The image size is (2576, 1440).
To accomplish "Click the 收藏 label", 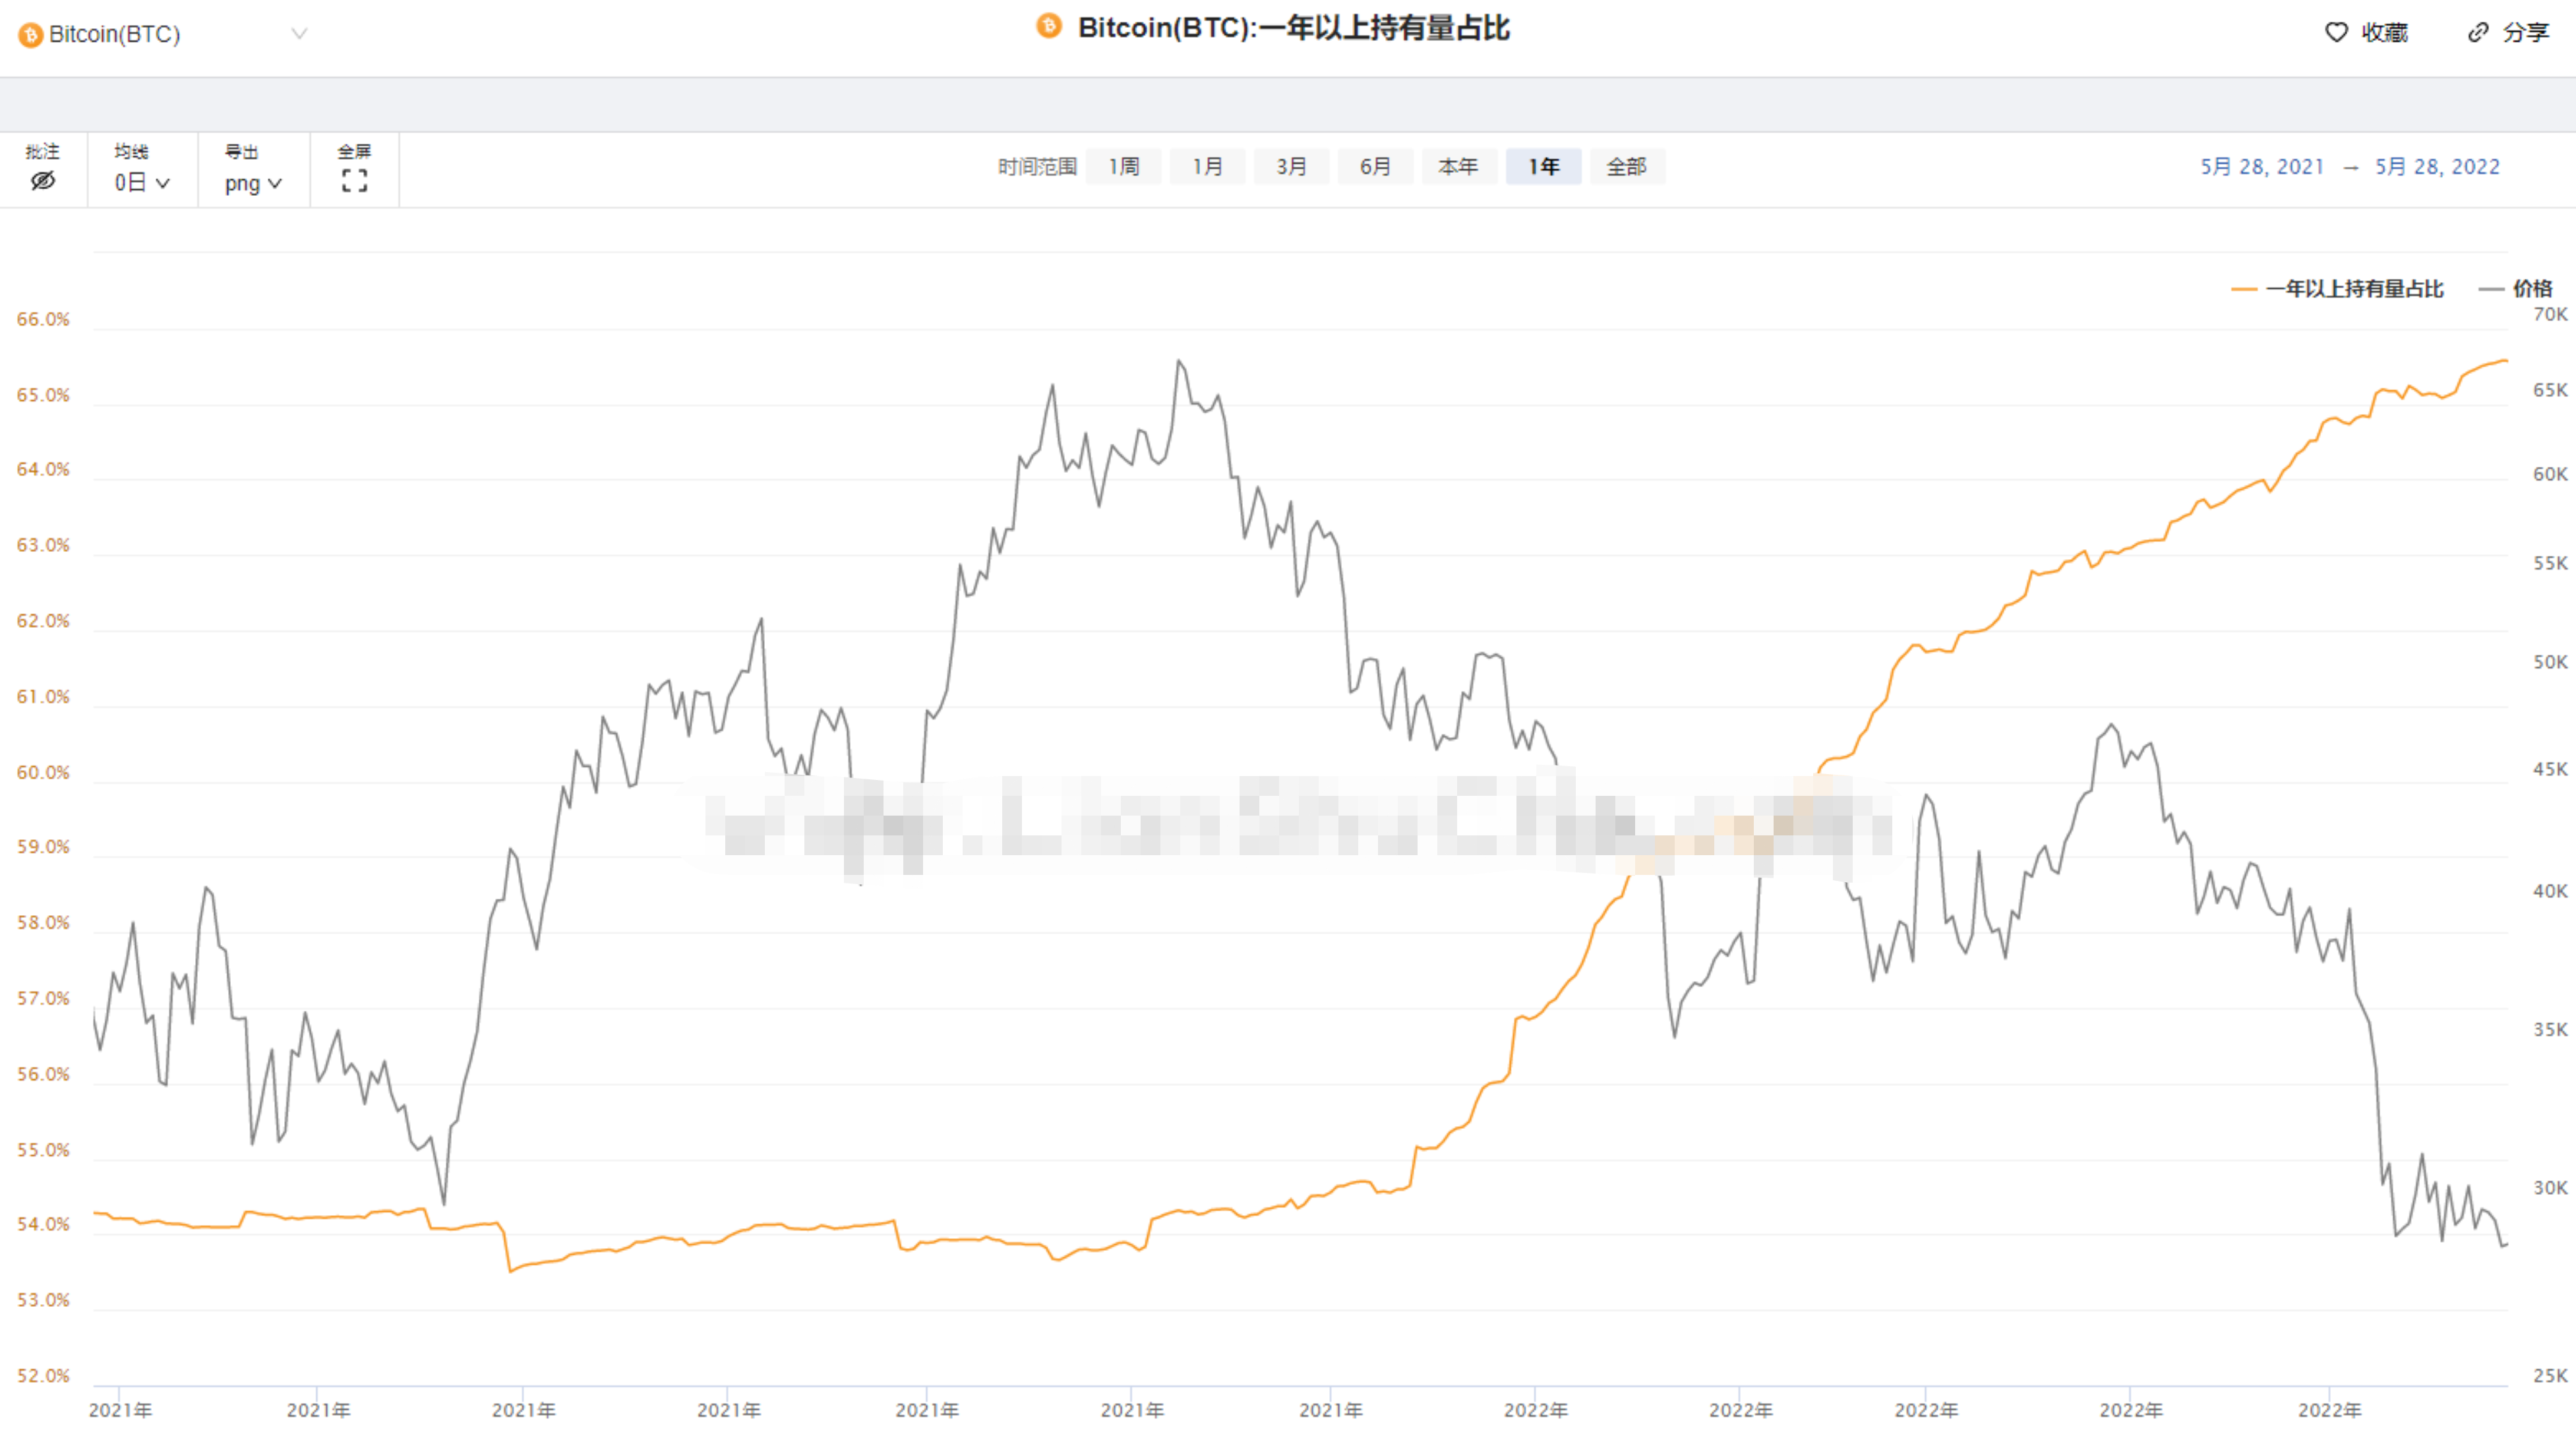I will coord(2384,33).
